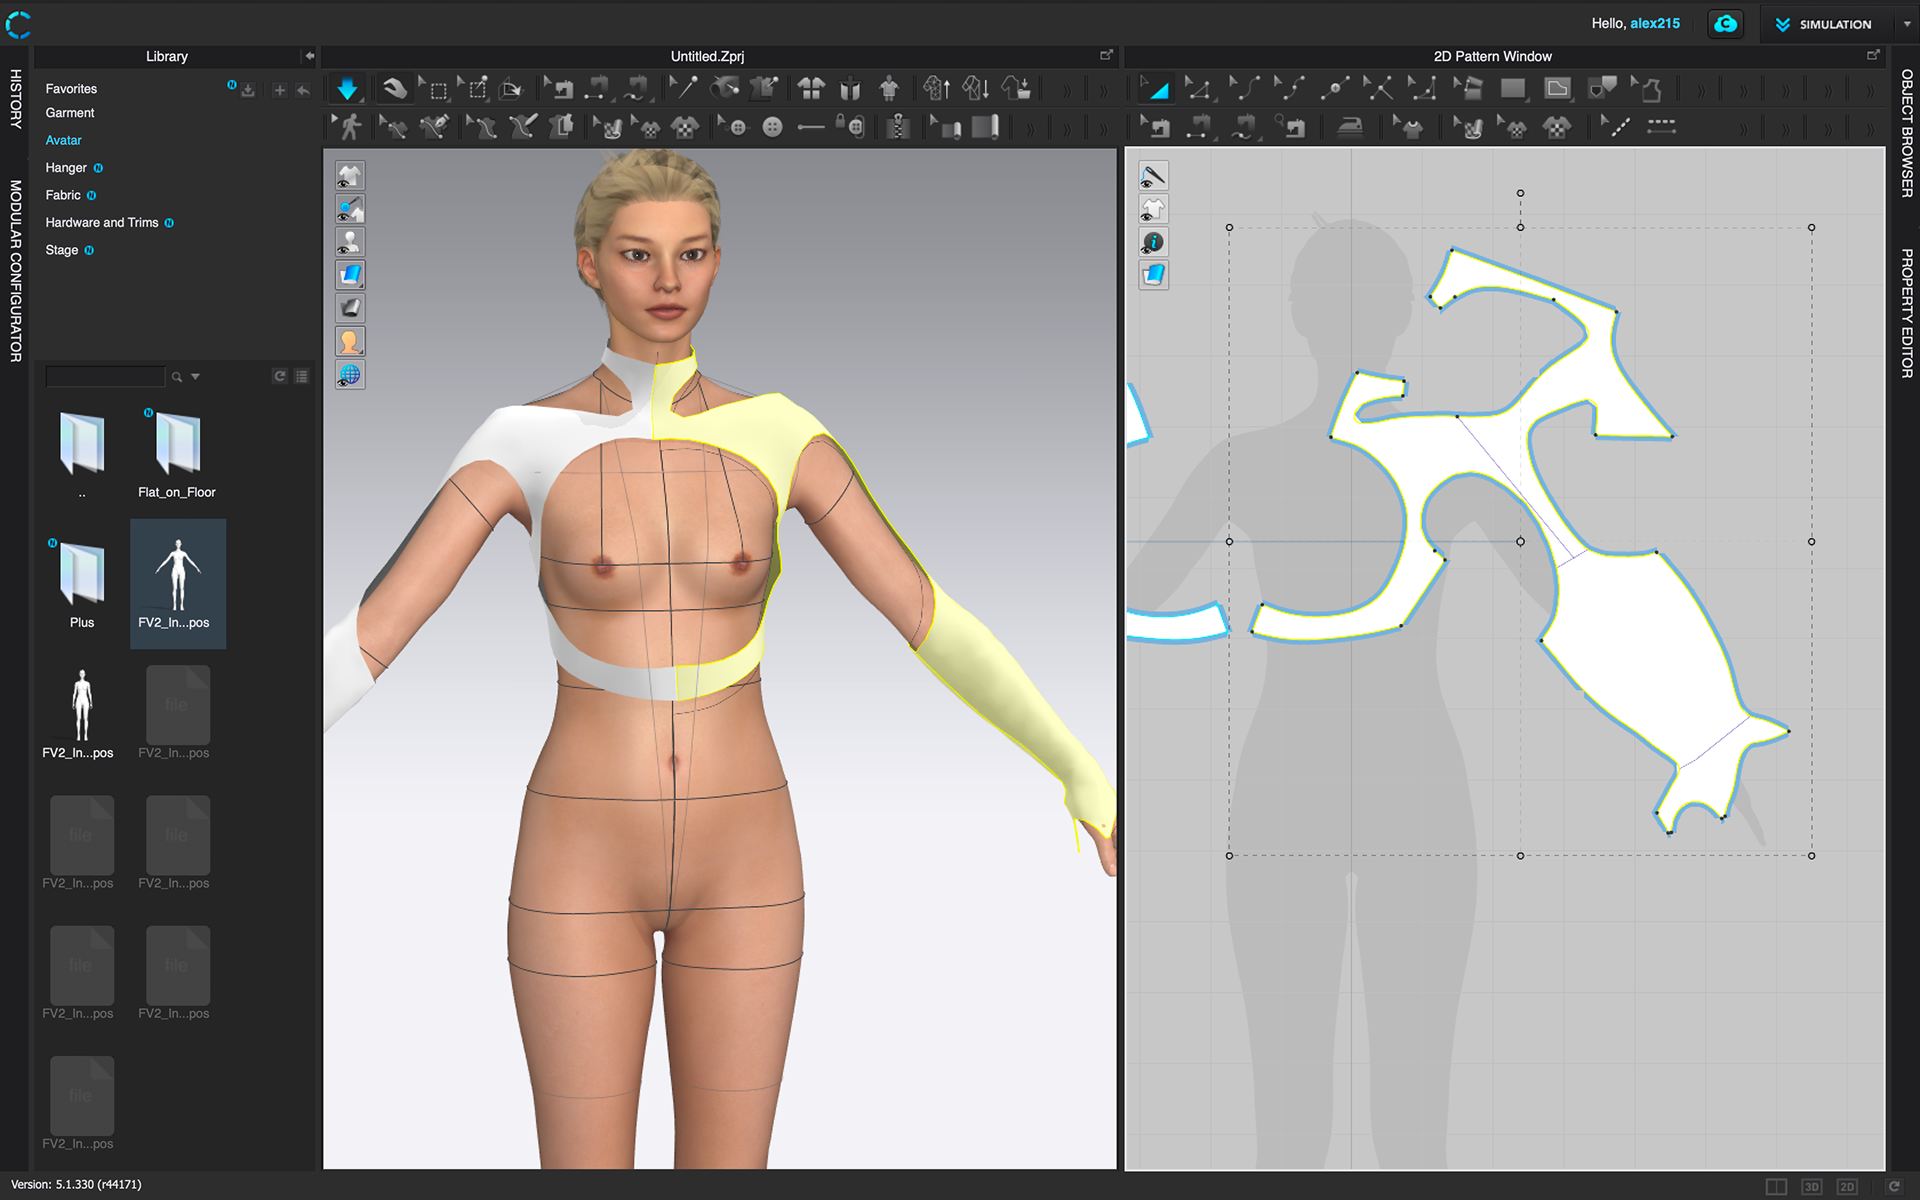Switch layout to 3D only view
1920x1200 pixels.
click(1811, 1186)
